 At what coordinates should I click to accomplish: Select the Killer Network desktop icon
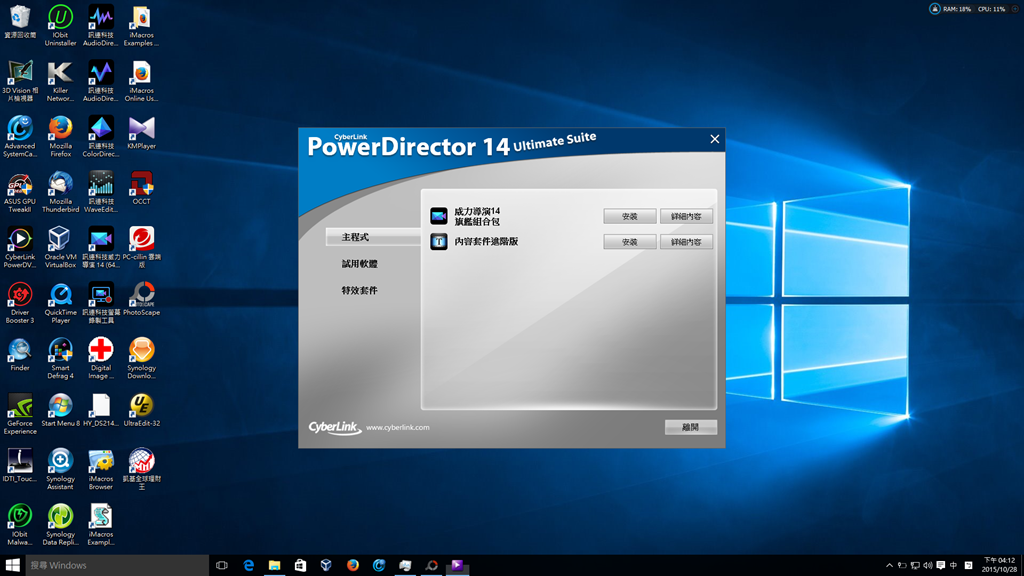click(x=60, y=81)
